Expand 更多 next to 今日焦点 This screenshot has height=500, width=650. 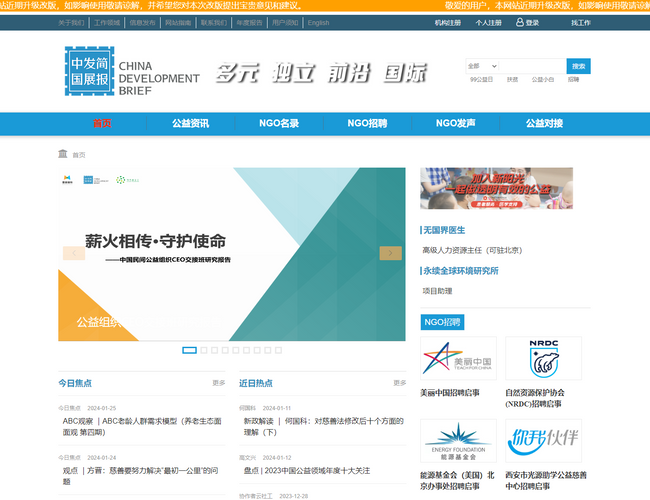(218, 383)
